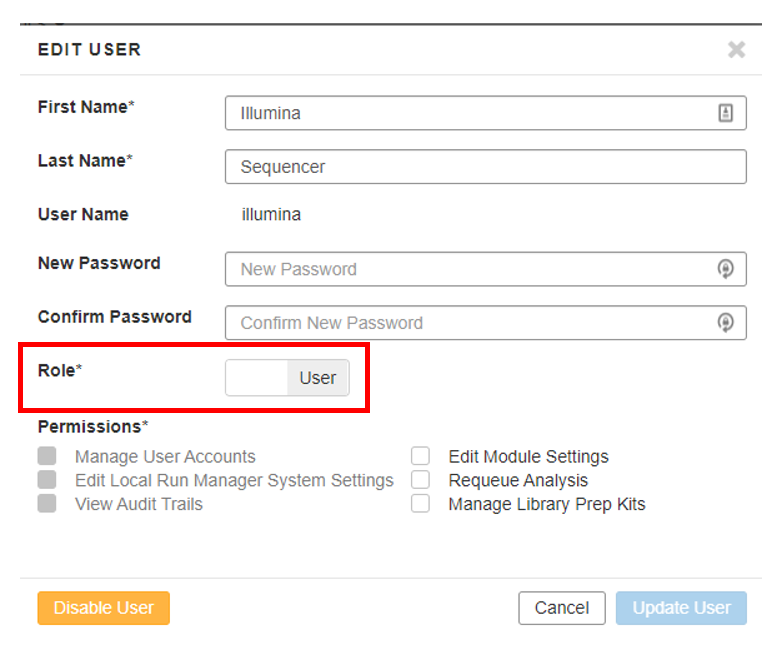The image size is (784, 652).
Task: Check Edit Local Run Manager System Settings
Action: click(x=47, y=480)
